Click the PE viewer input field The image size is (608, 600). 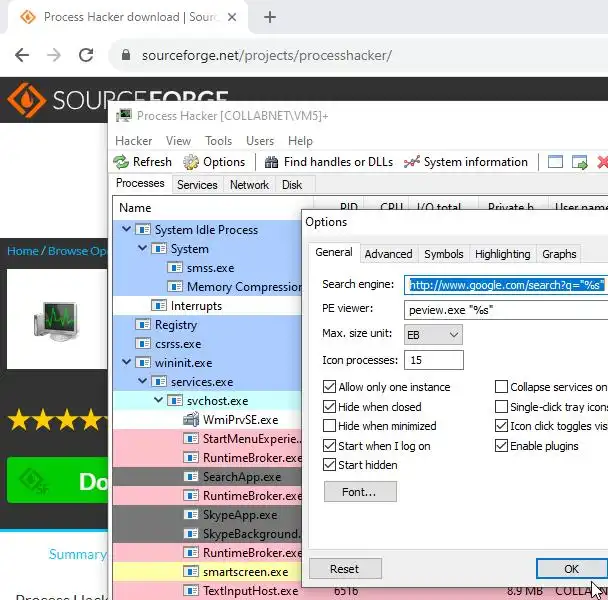point(506,310)
